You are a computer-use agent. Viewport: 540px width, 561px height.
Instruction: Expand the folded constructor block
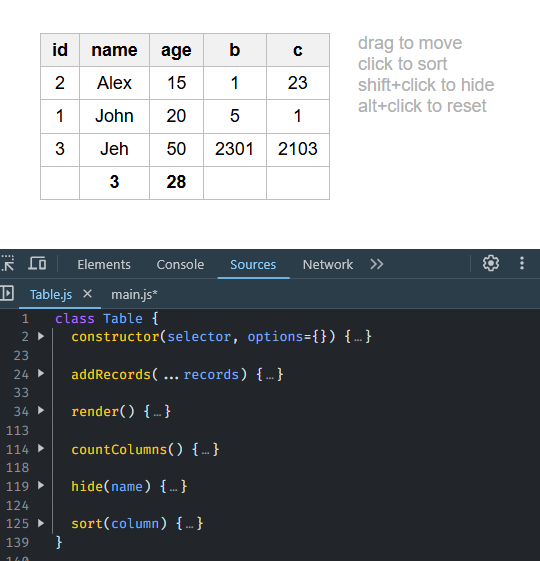pyautogui.click(x=41, y=336)
